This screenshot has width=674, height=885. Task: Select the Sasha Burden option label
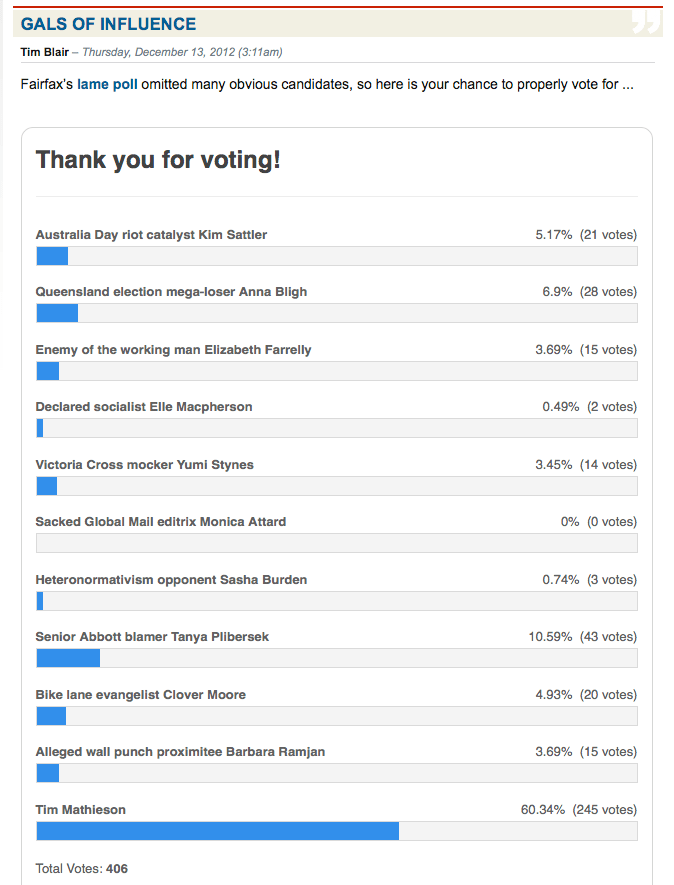tap(171, 580)
